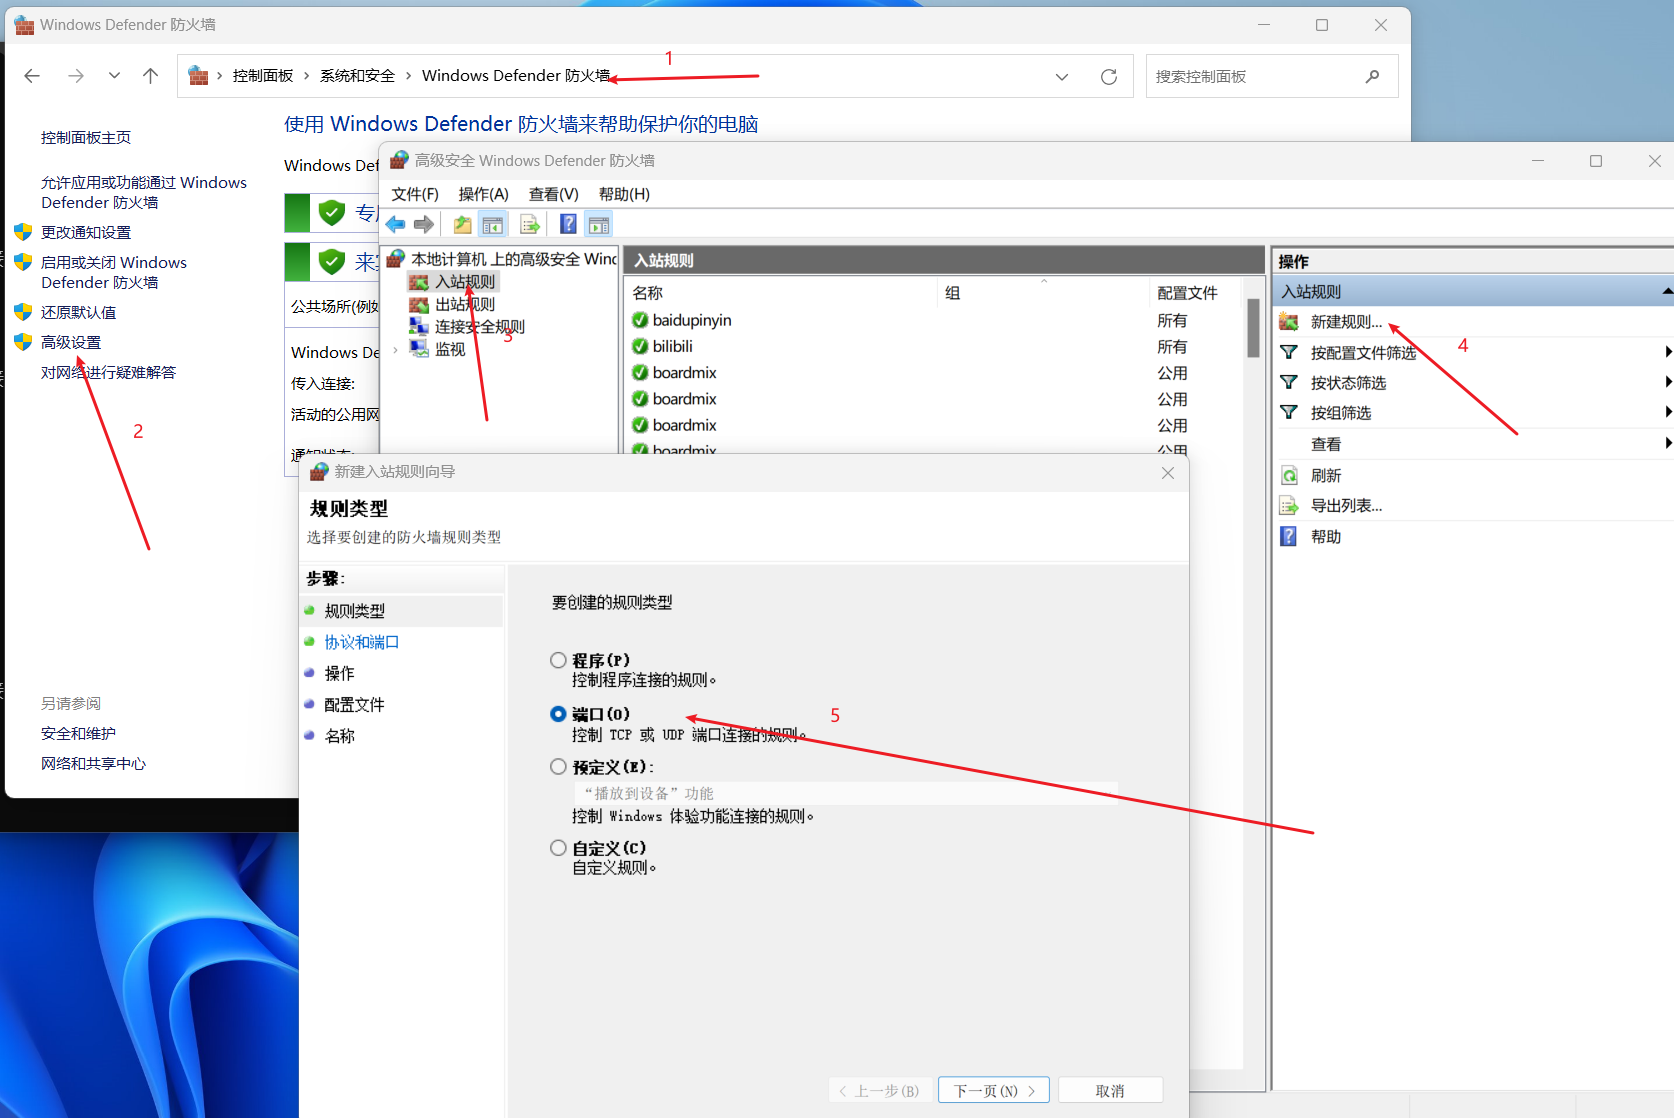This screenshot has width=1674, height=1118.
Task: Open 按状态筛选 filter action
Action: 1348,383
